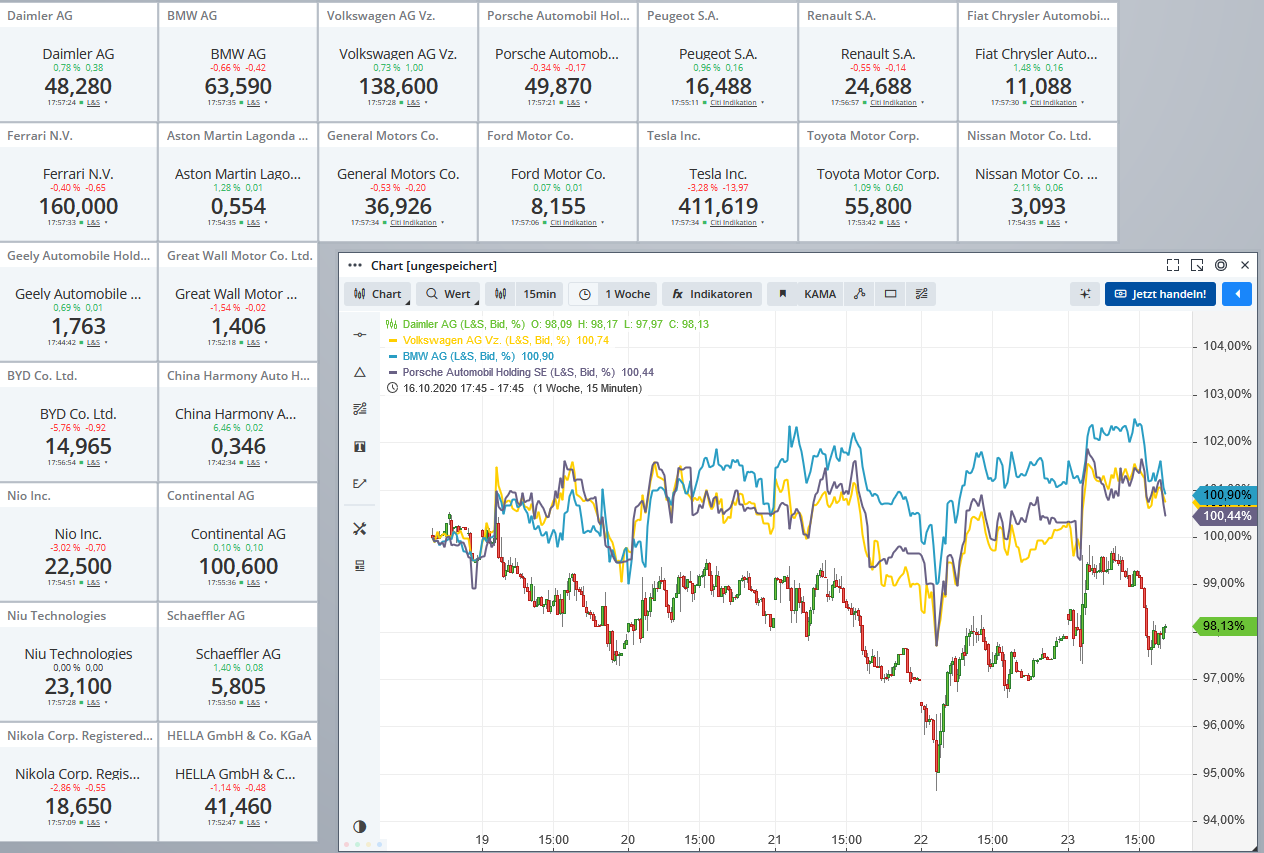Click the Volkswagen AG Vz. chart legend entry
This screenshot has width=1264, height=853.
[x=497, y=340]
